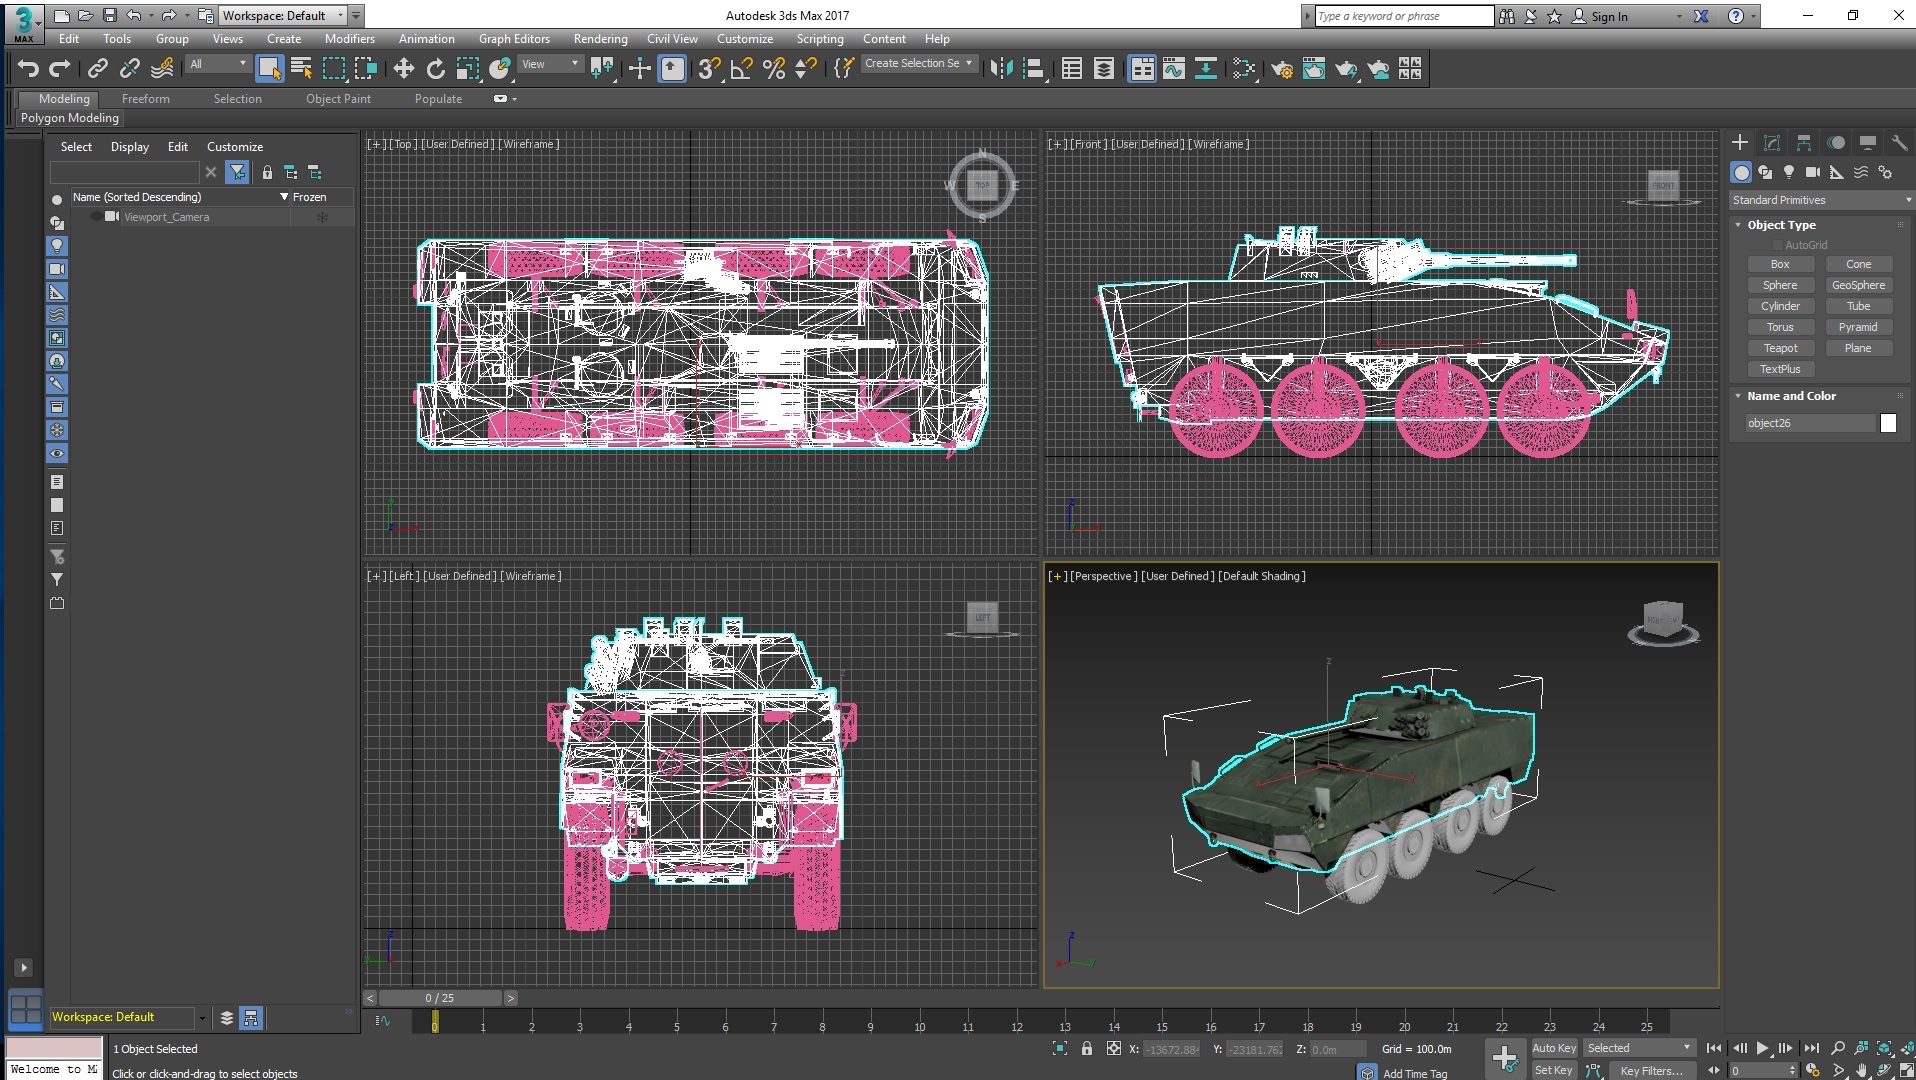Open the selection filter All dropdown
Viewport: 1916px width, 1080px height.
click(218, 64)
